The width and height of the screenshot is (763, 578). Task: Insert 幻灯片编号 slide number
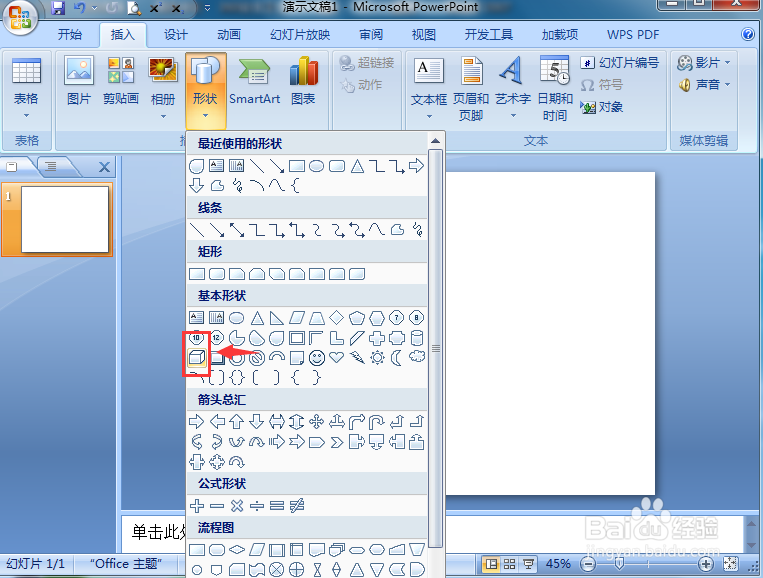tap(619, 63)
